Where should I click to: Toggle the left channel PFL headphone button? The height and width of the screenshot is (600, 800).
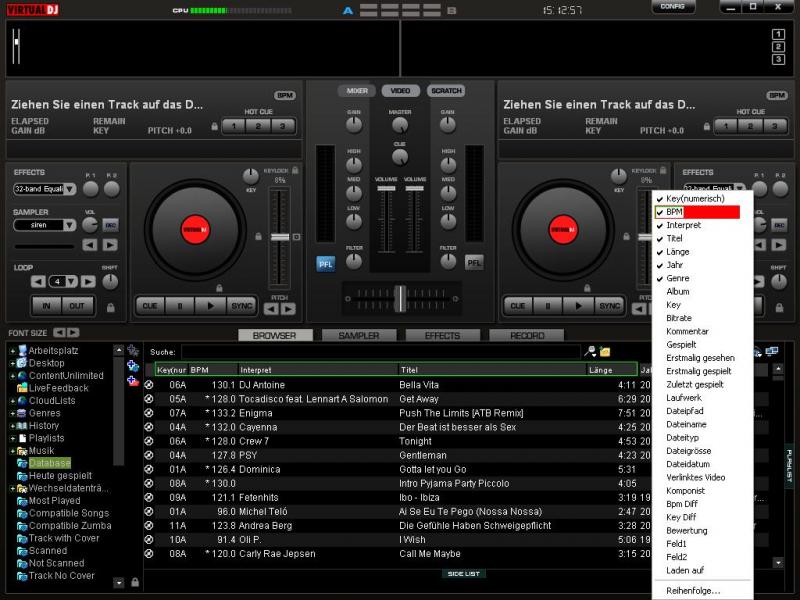325,263
